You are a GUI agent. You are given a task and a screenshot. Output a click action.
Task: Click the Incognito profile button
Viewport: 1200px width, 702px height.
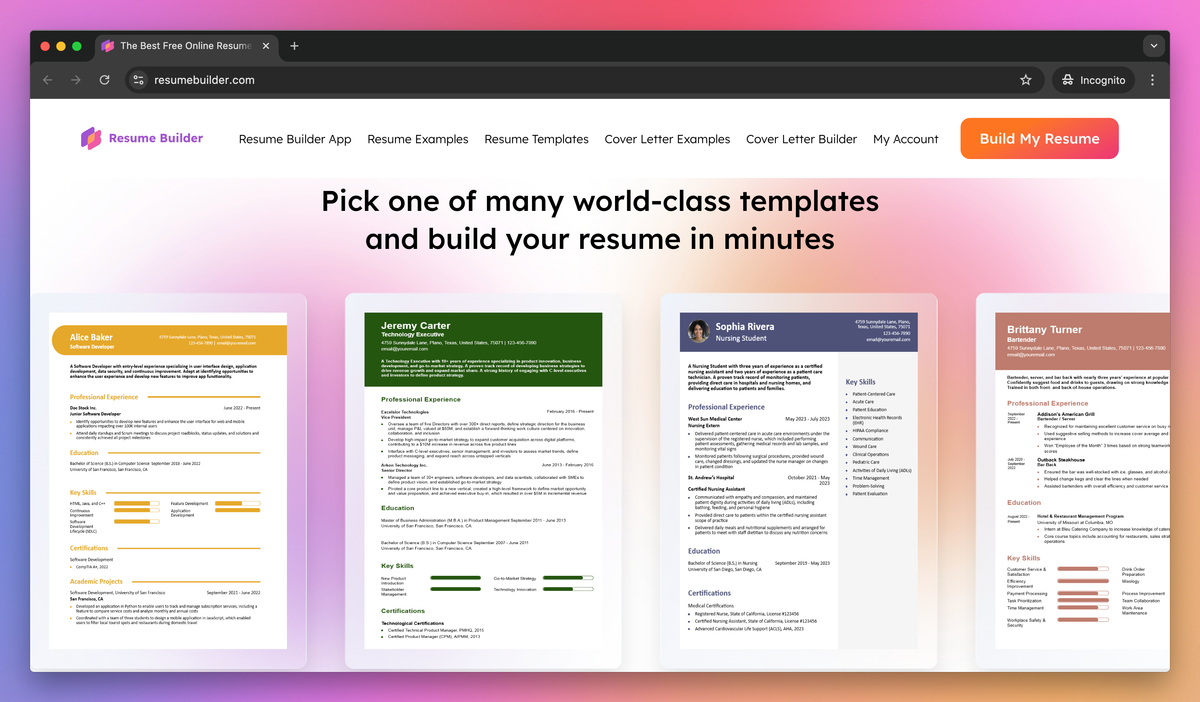tap(1093, 80)
